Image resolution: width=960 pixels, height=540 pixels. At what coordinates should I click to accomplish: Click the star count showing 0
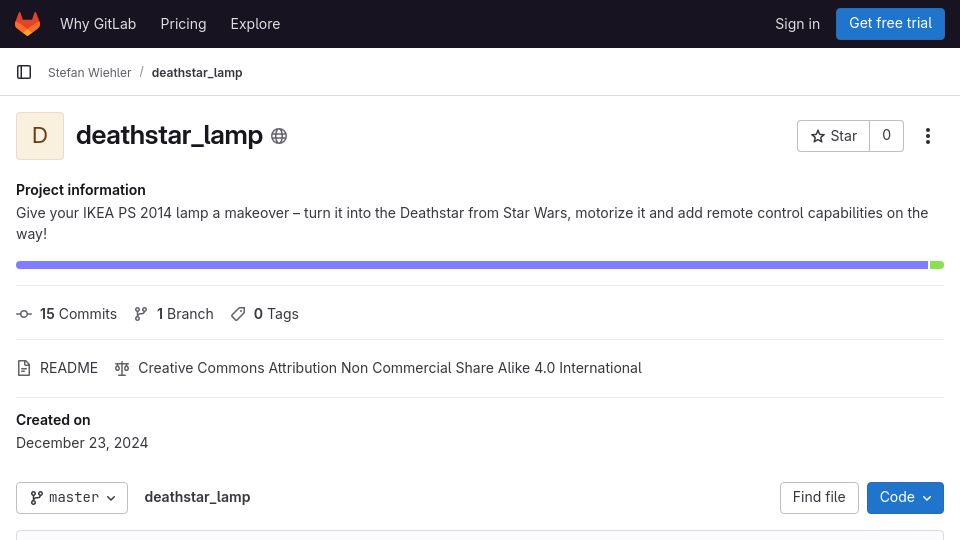tap(886, 136)
